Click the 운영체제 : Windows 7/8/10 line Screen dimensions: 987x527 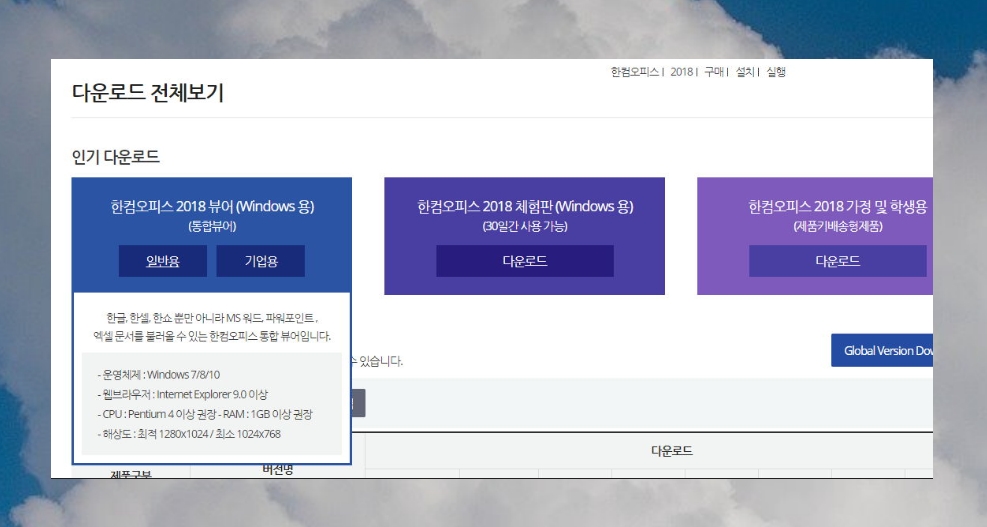(x=159, y=375)
